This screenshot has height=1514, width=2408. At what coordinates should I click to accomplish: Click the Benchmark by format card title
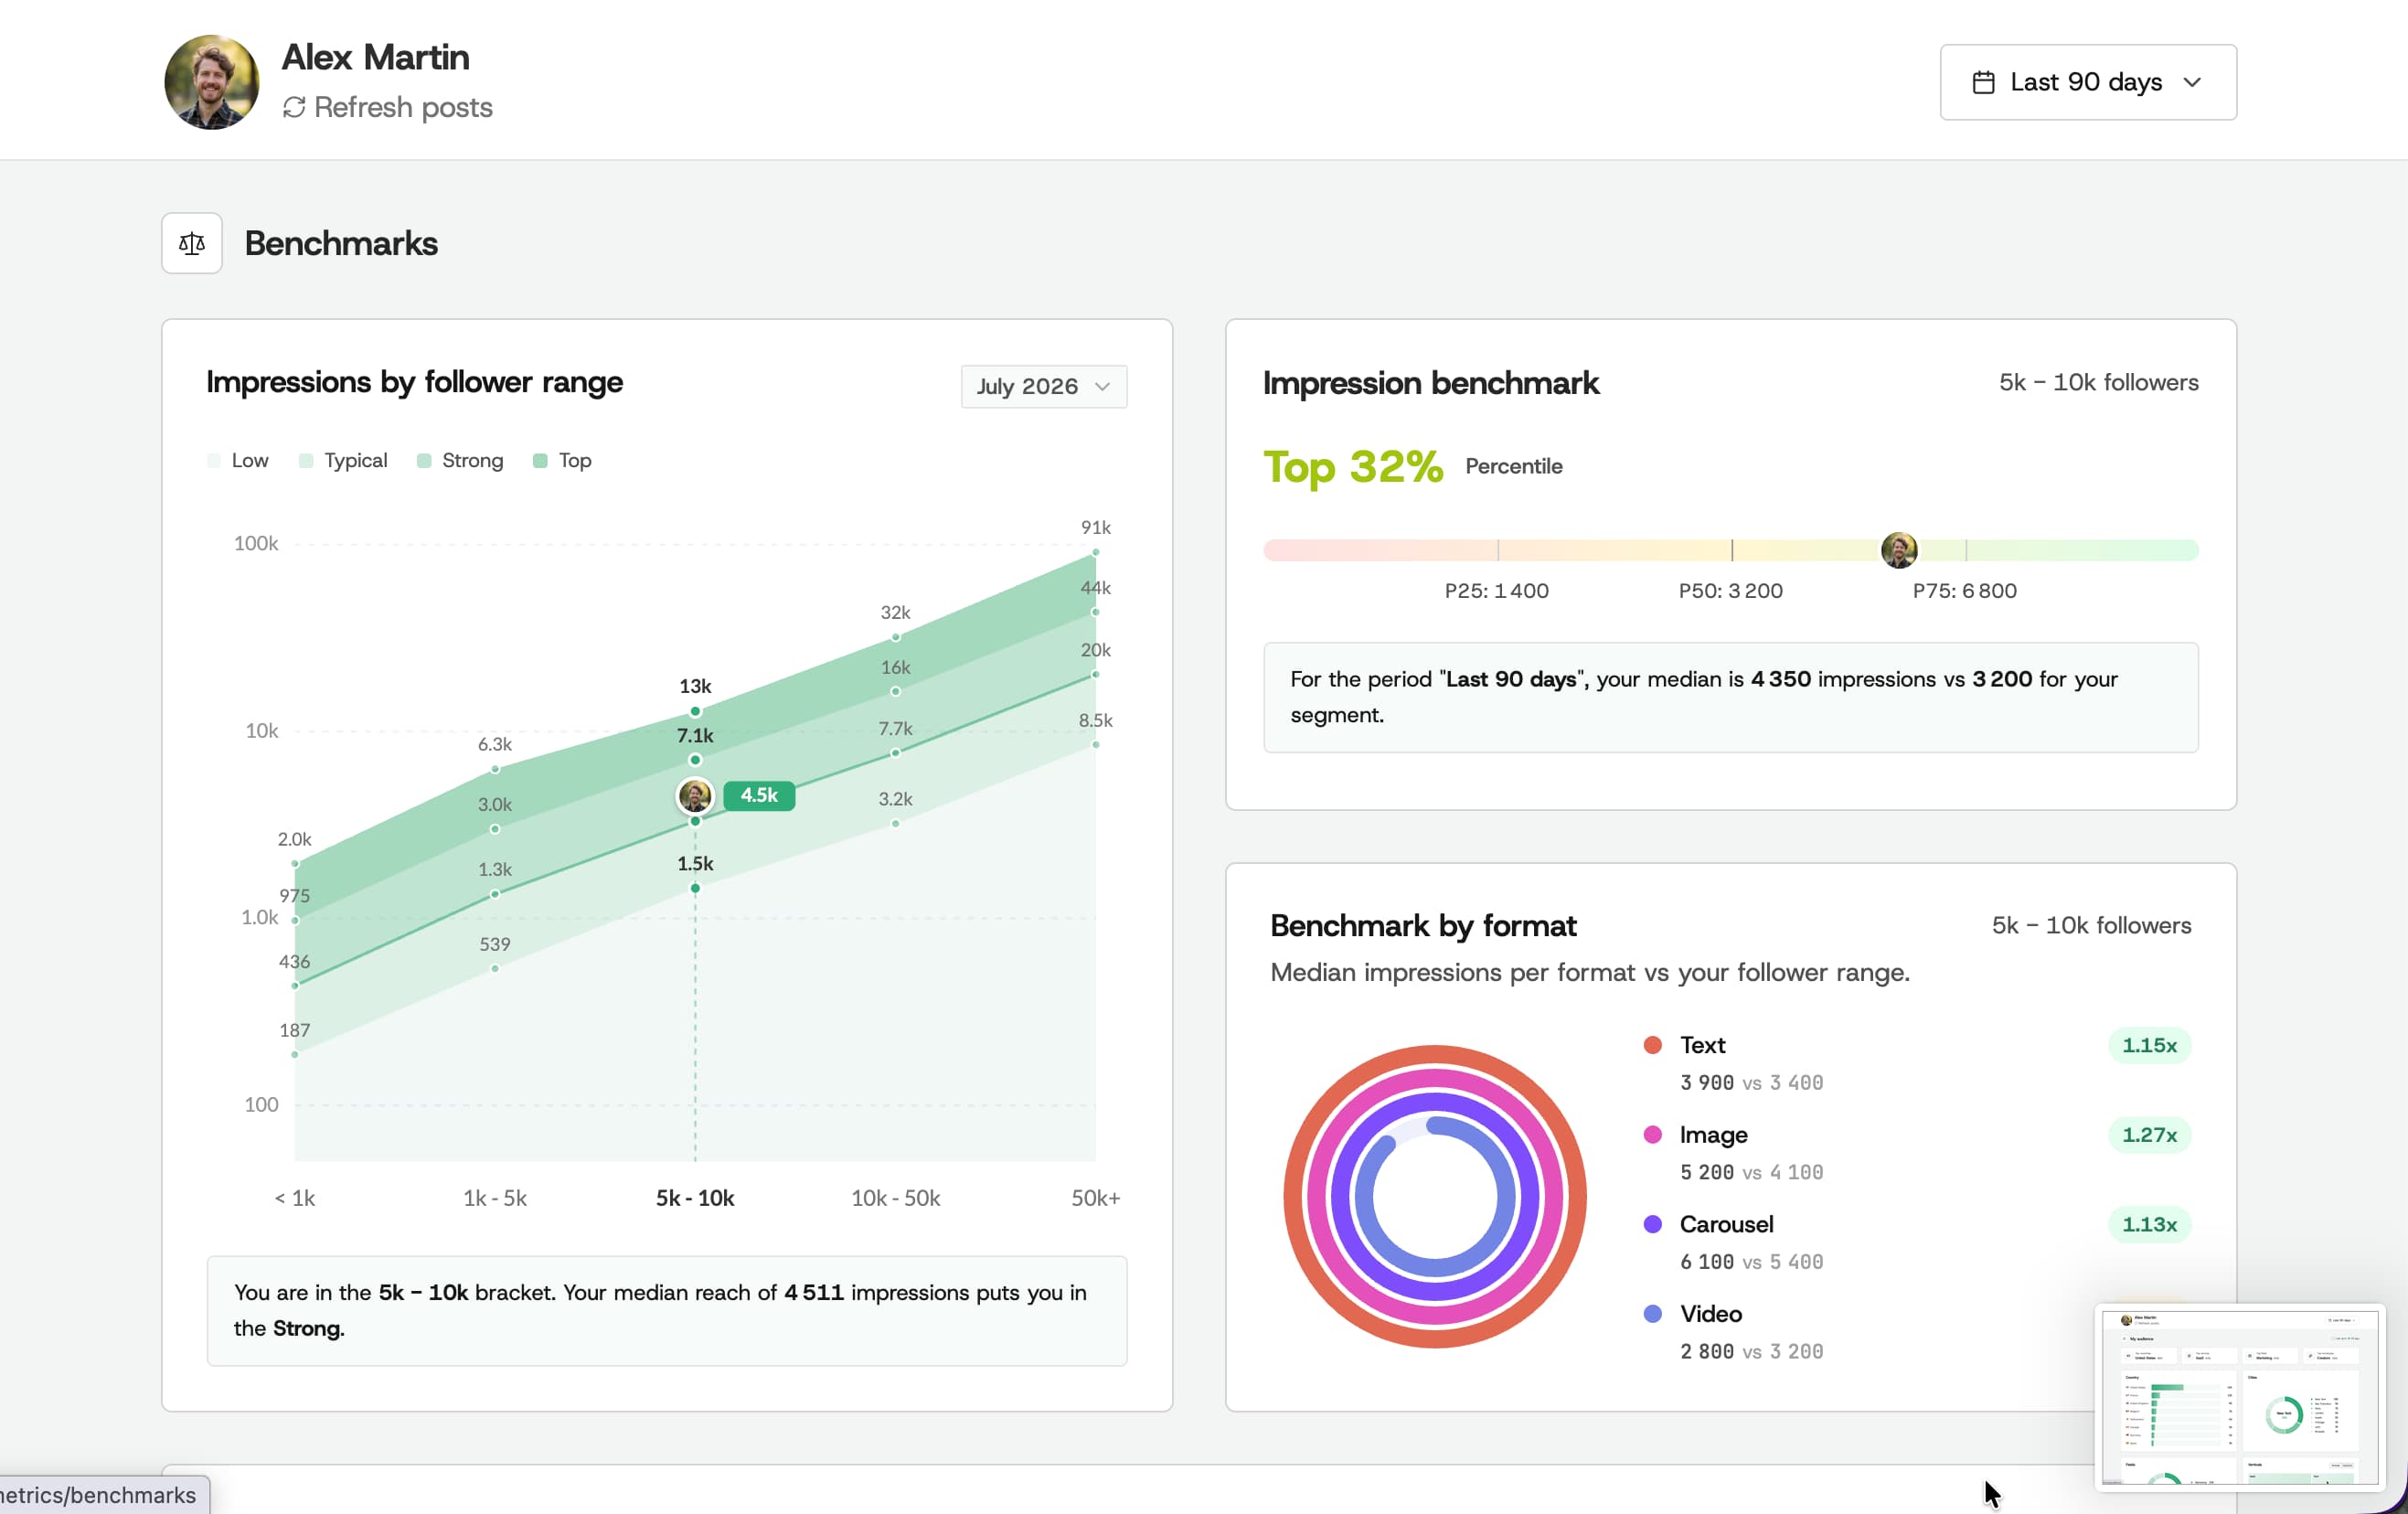(1423, 925)
